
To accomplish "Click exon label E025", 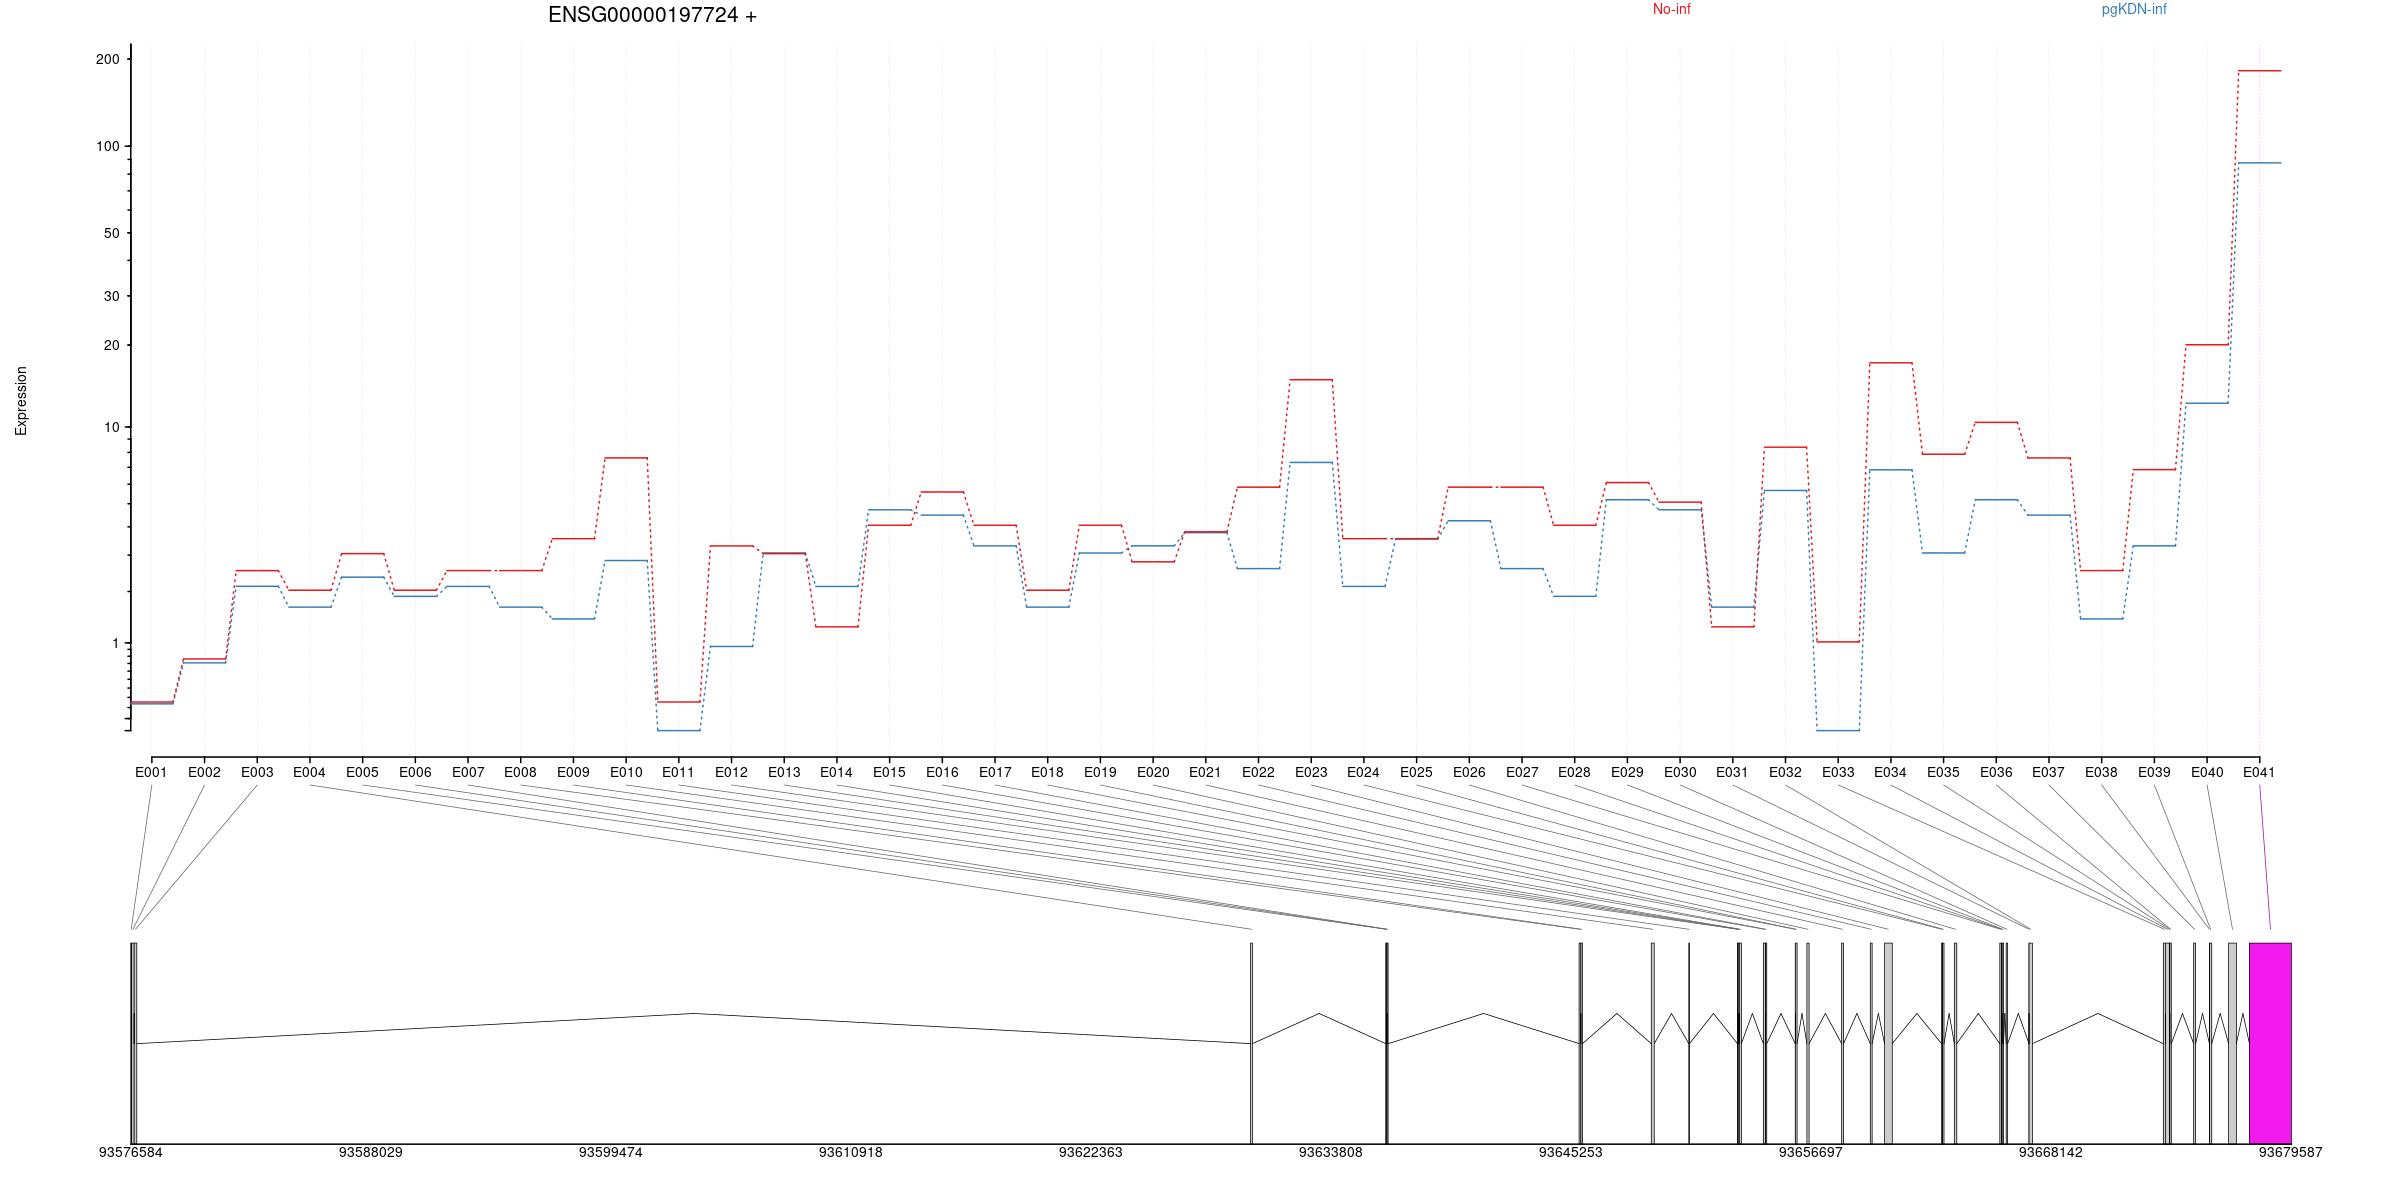I will coord(1416,772).
